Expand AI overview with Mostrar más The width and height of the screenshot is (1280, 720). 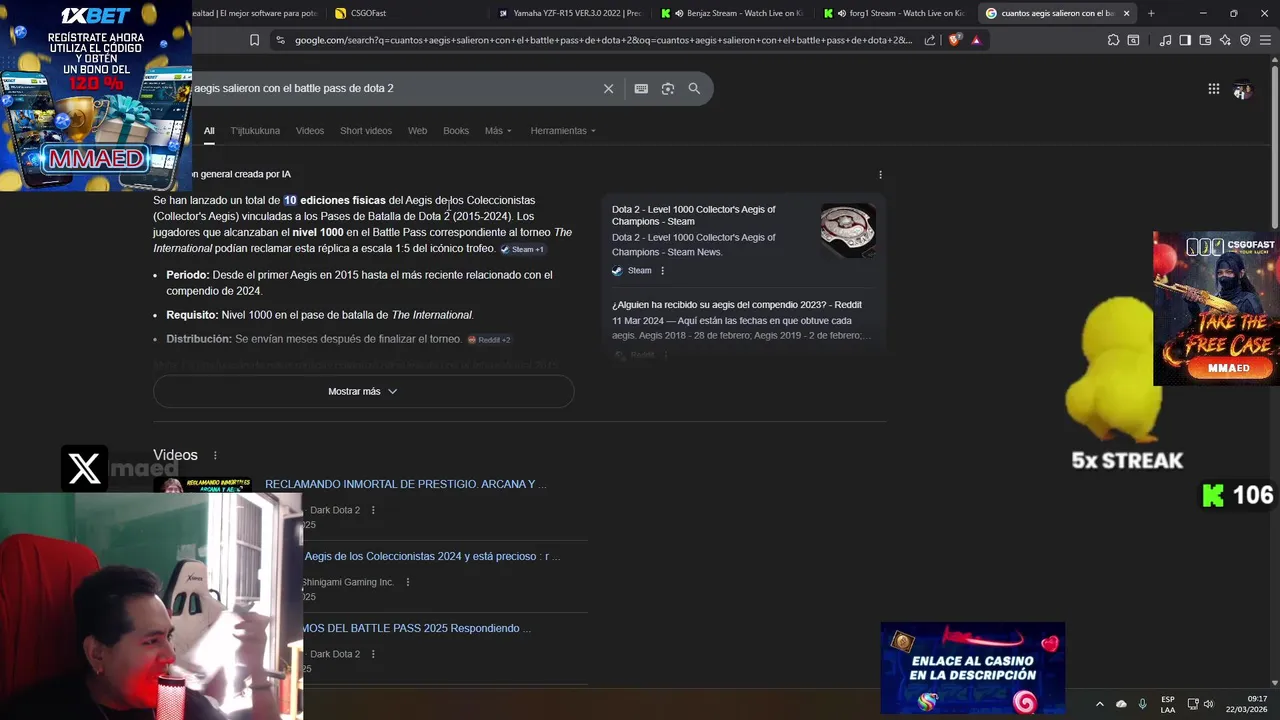pos(363,391)
